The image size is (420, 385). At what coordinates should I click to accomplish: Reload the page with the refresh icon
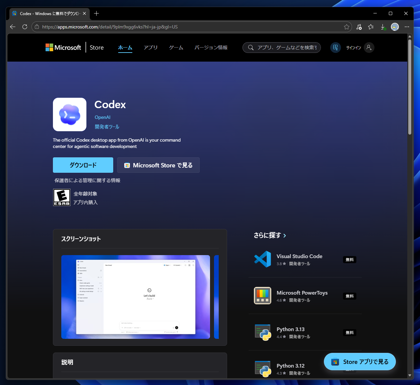tap(25, 27)
